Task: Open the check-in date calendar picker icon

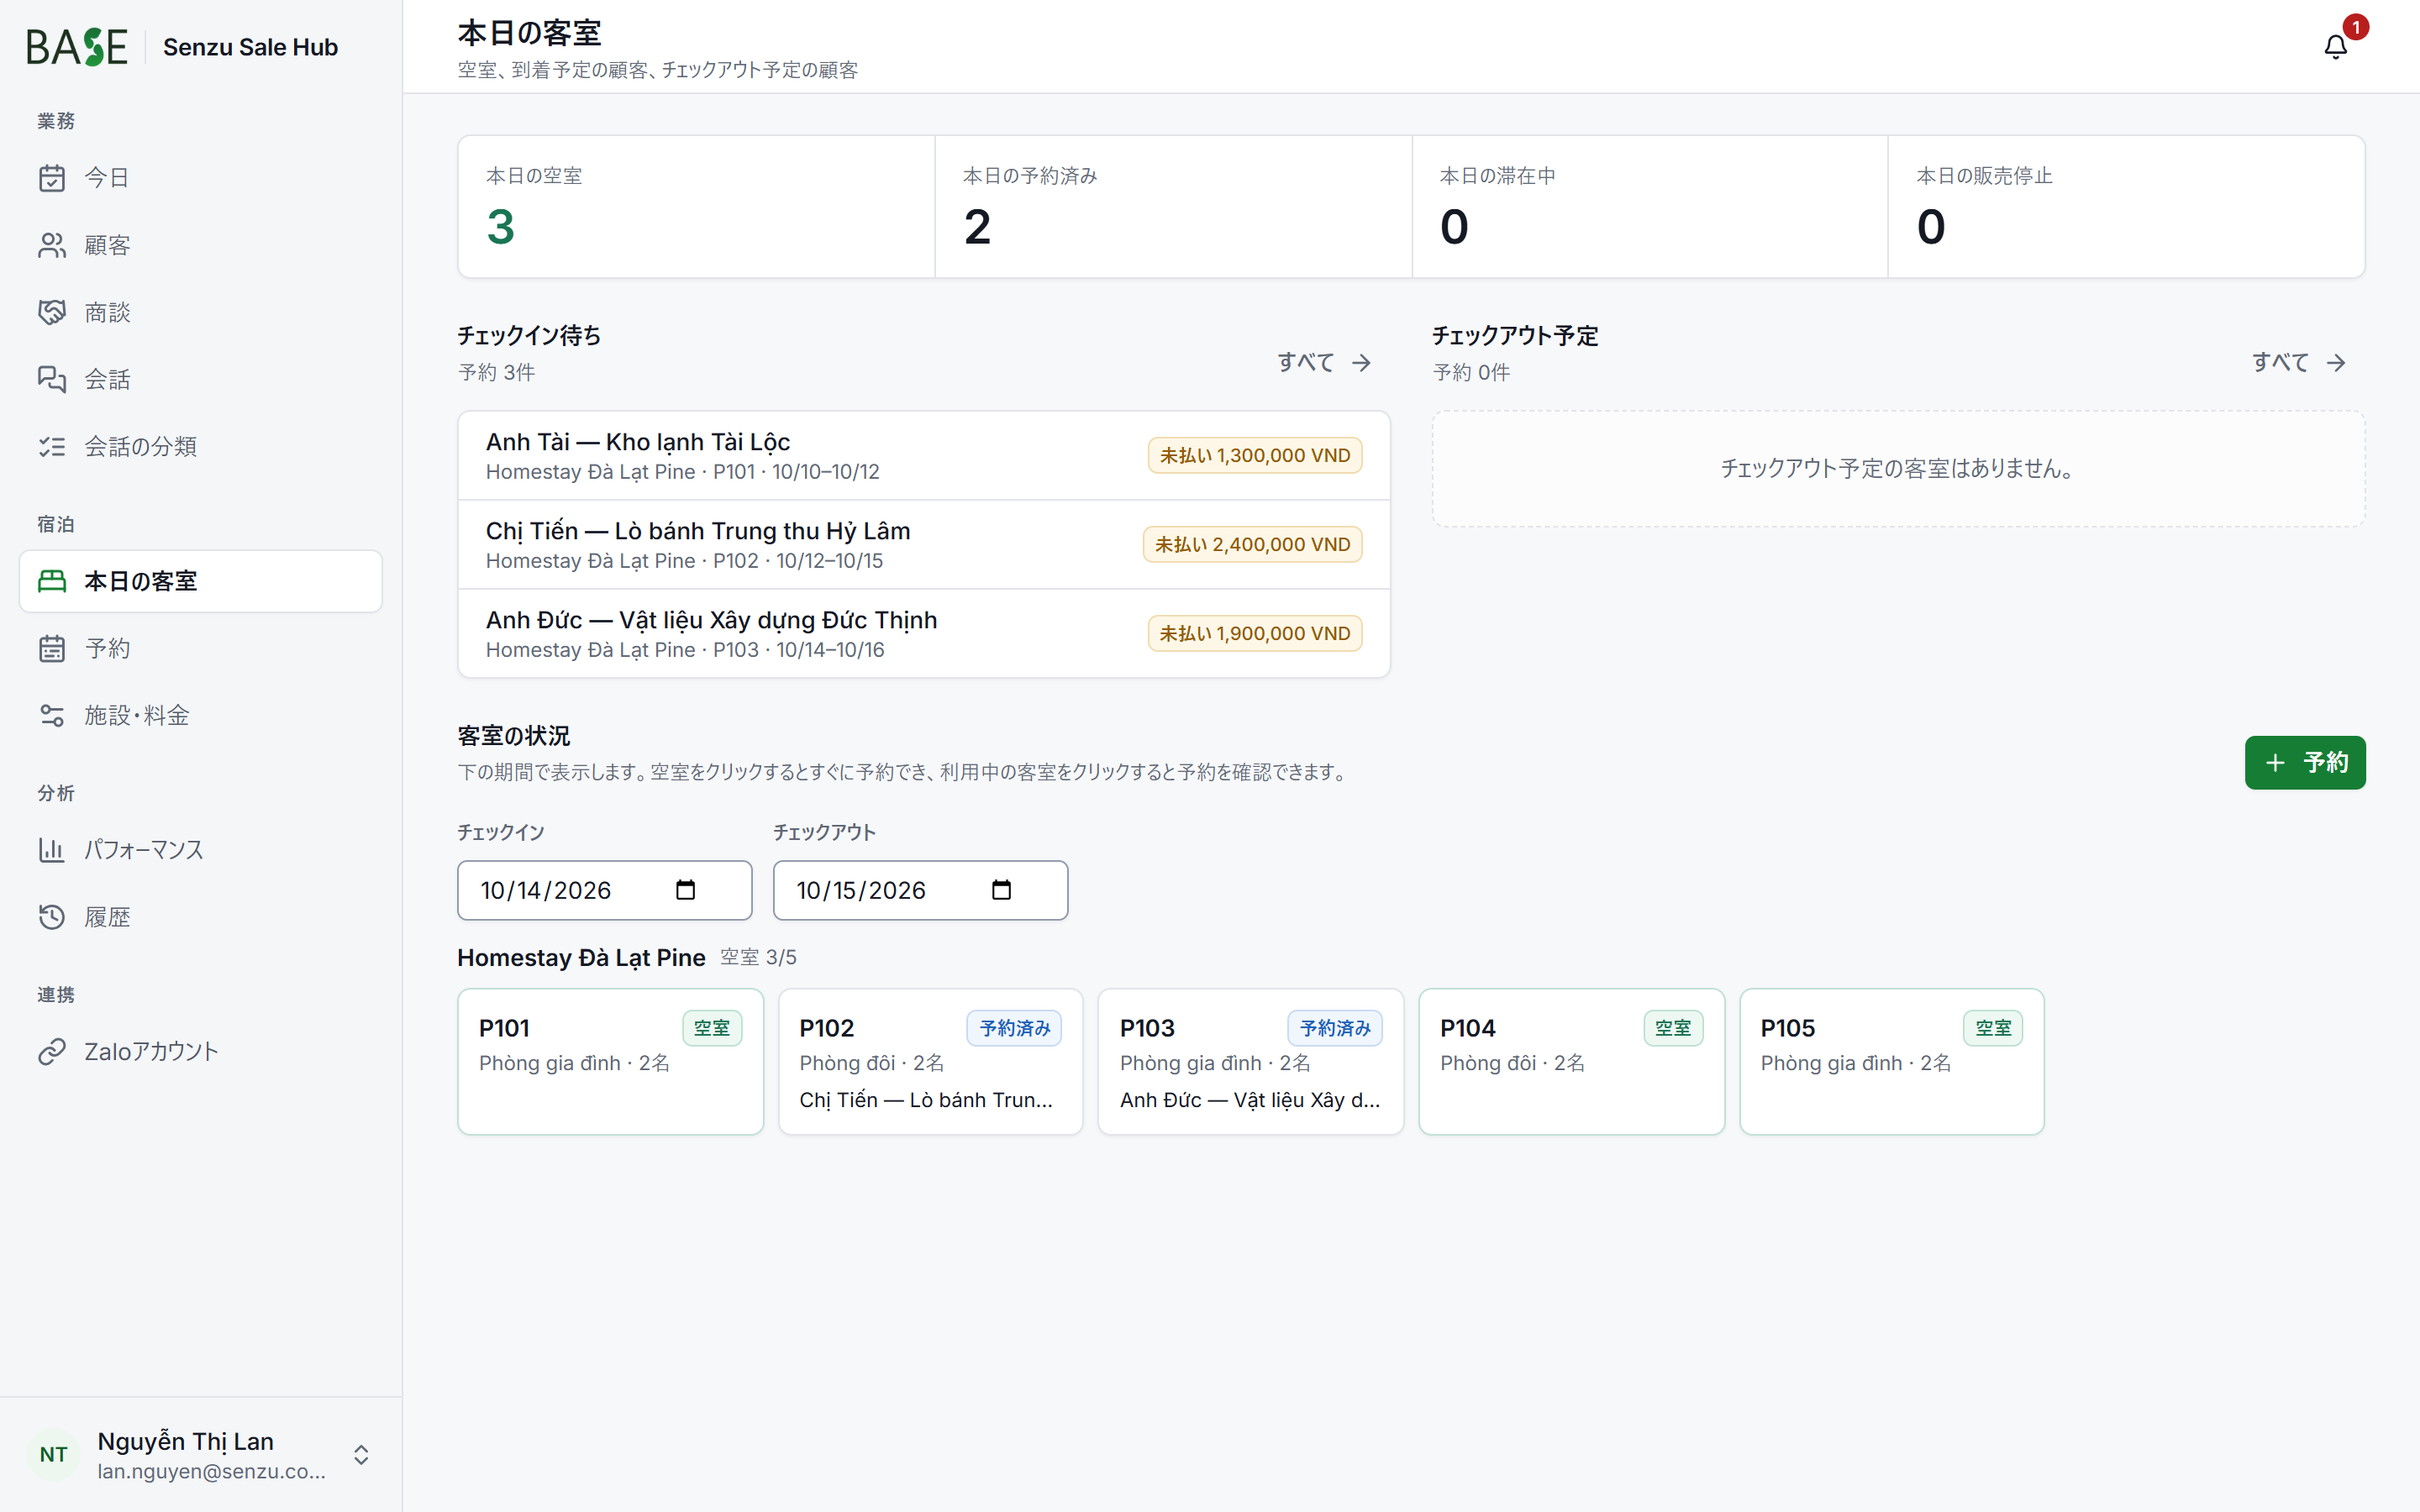Action: click(x=685, y=890)
